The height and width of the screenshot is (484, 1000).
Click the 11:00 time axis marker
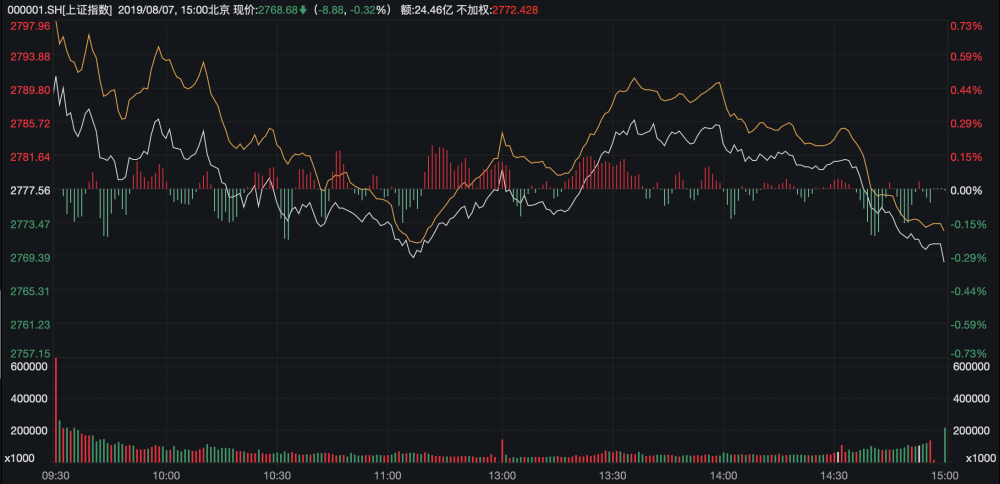pyautogui.click(x=387, y=475)
